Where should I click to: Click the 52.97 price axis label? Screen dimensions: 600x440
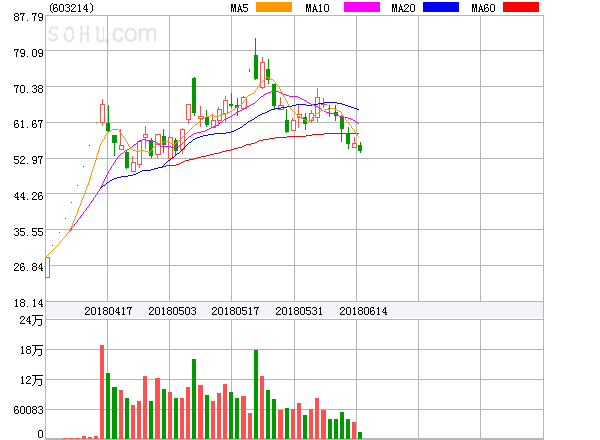coord(29,160)
